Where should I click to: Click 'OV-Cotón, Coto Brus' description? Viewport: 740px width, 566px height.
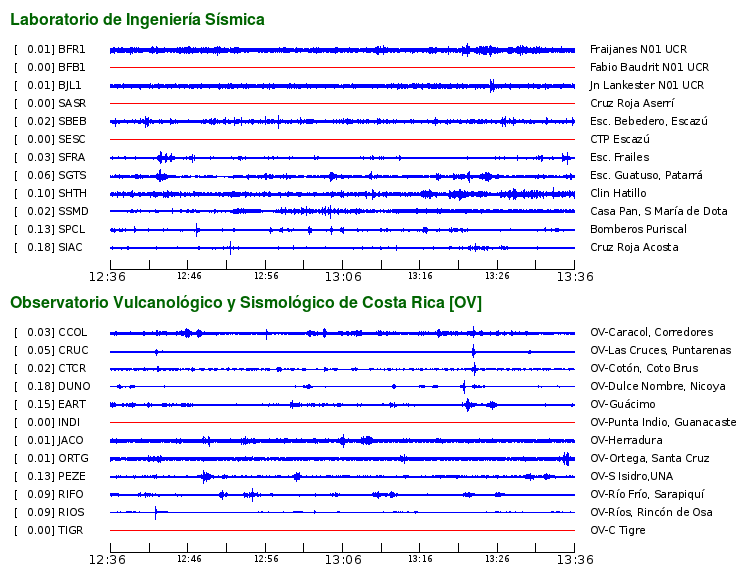tap(644, 368)
